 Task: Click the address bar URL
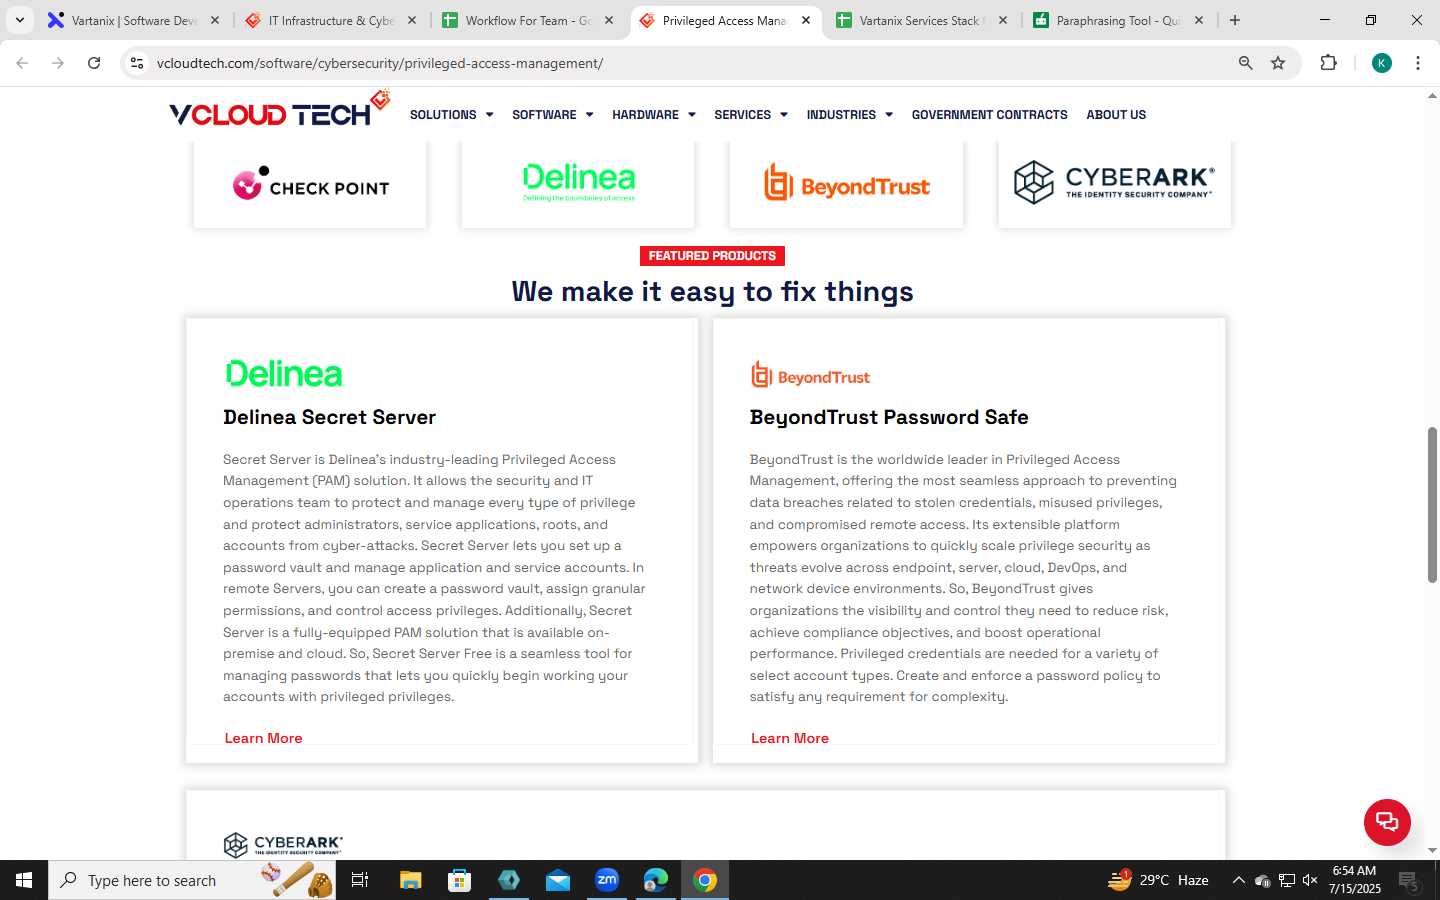[x=380, y=63]
